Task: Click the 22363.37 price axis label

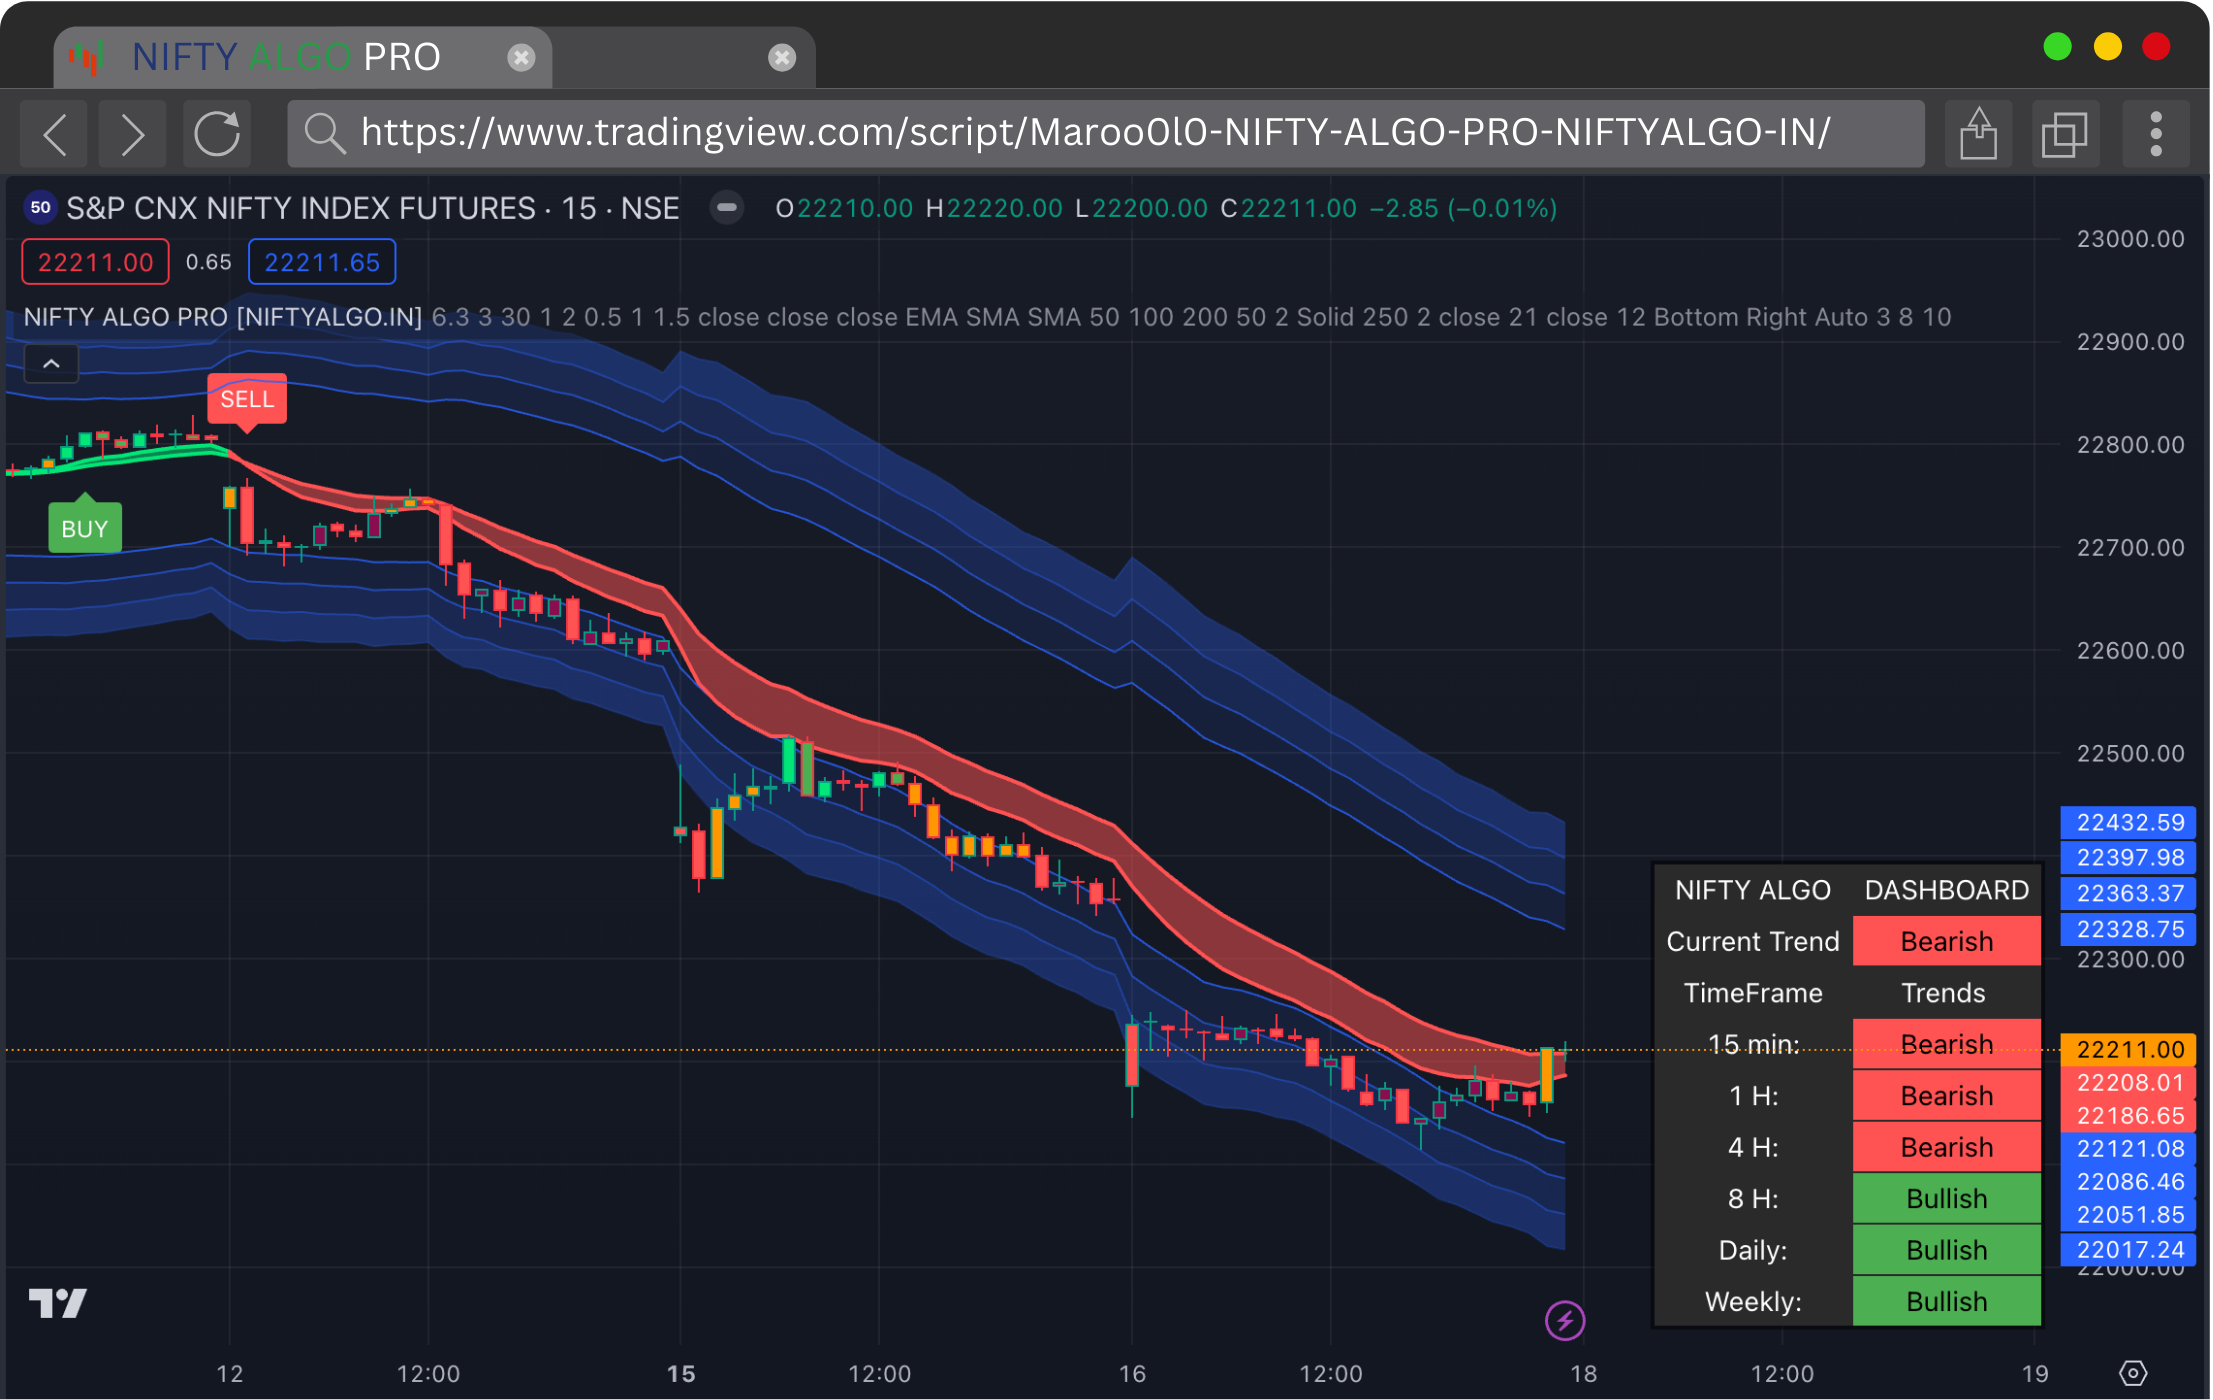Action: click(x=2129, y=893)
